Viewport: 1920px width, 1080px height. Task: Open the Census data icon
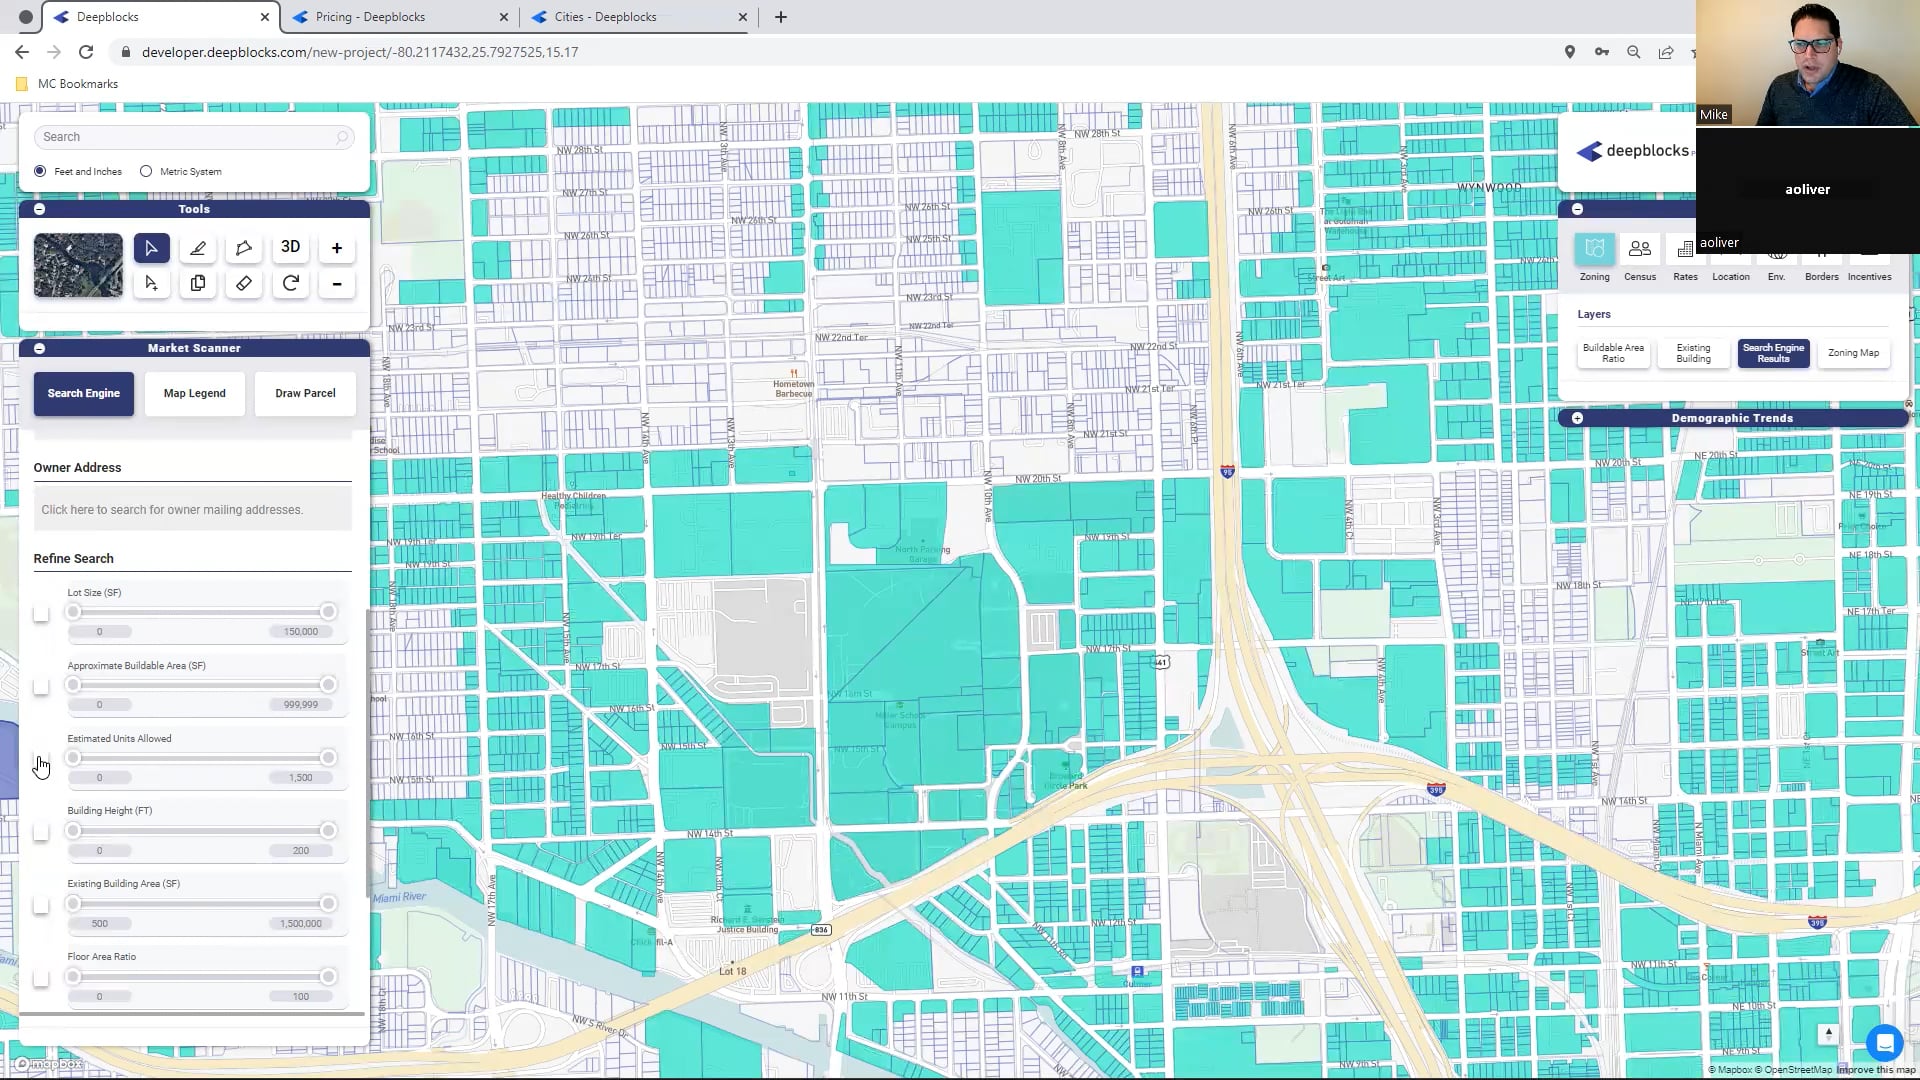tap(1639, 250)
